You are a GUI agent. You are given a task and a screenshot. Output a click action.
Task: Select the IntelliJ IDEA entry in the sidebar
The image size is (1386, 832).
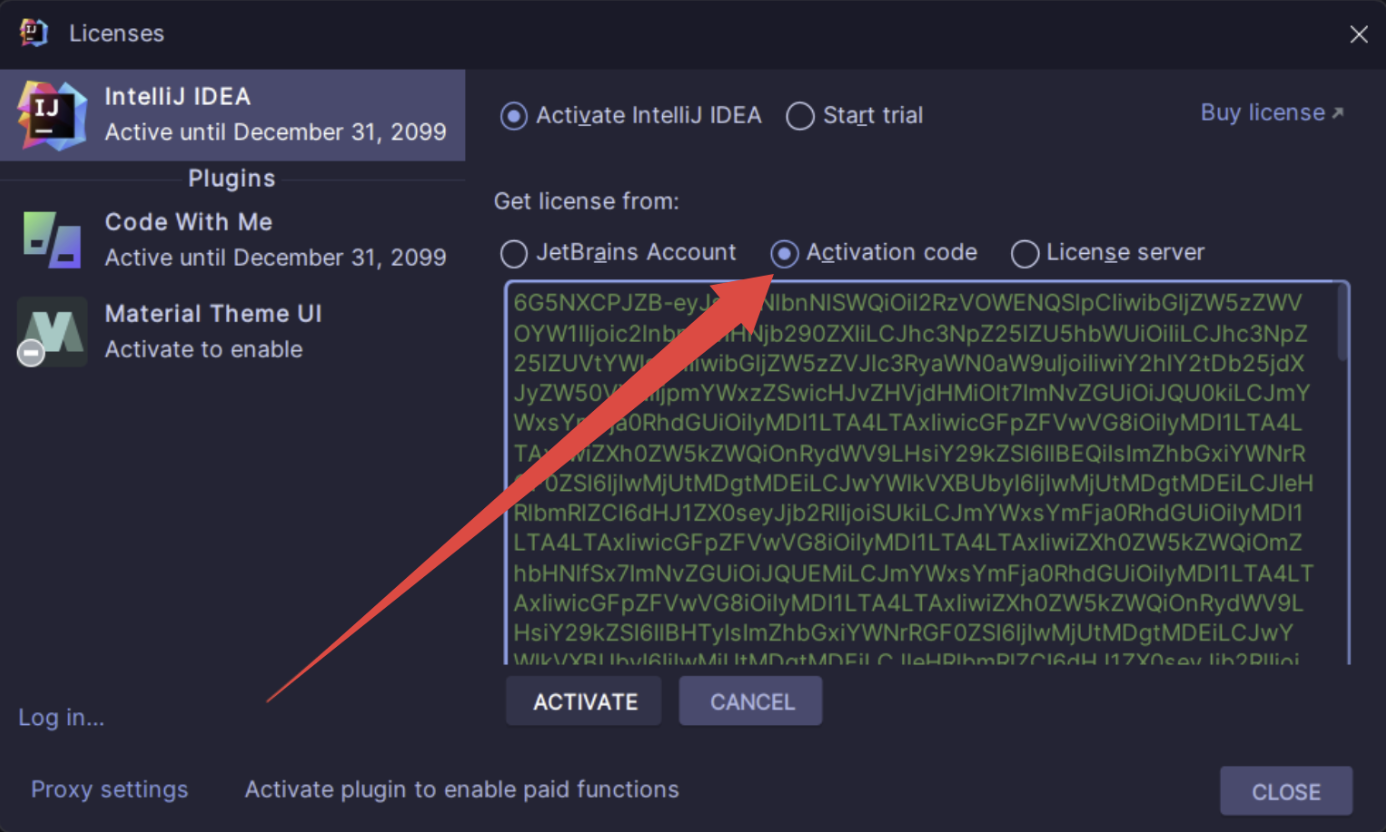point(230,110)
